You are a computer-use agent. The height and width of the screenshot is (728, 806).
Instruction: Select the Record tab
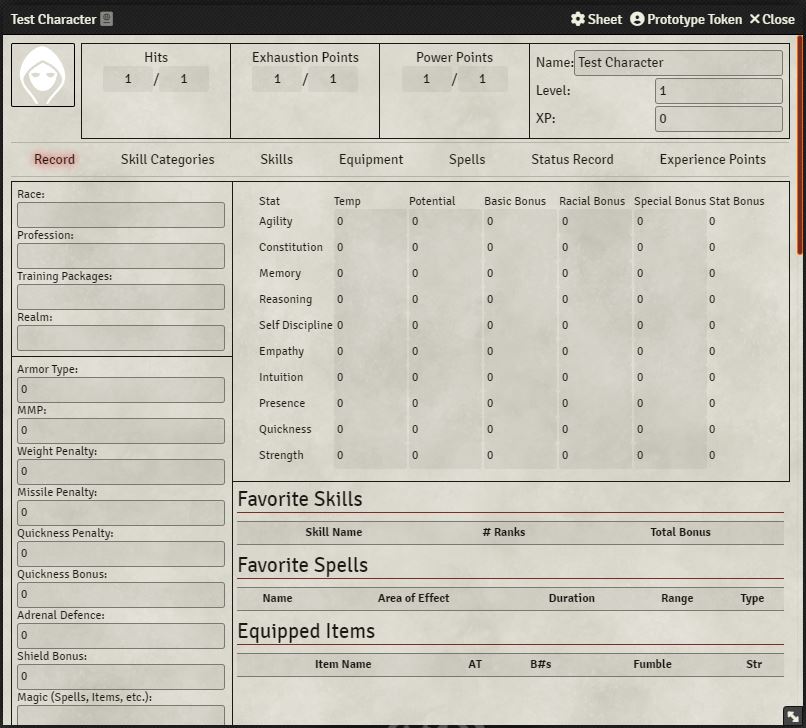[x=54, y=159]
